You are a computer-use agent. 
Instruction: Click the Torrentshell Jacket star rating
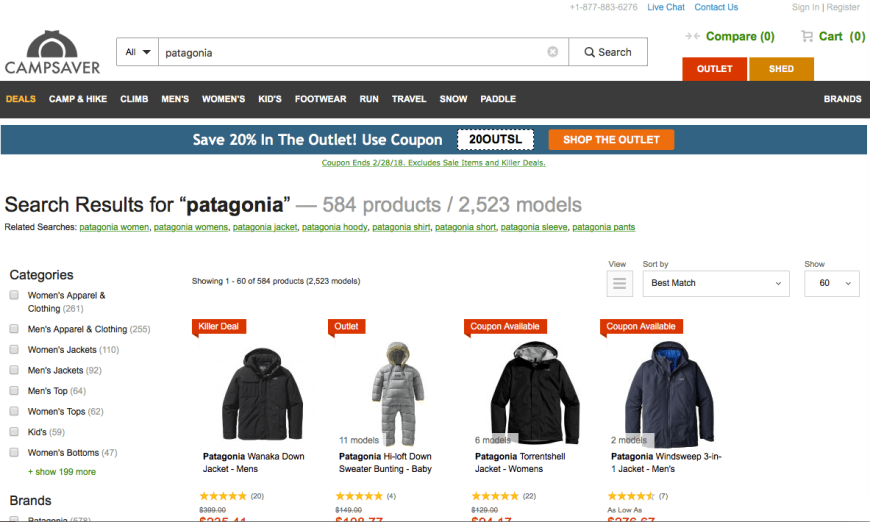(495, 496)
